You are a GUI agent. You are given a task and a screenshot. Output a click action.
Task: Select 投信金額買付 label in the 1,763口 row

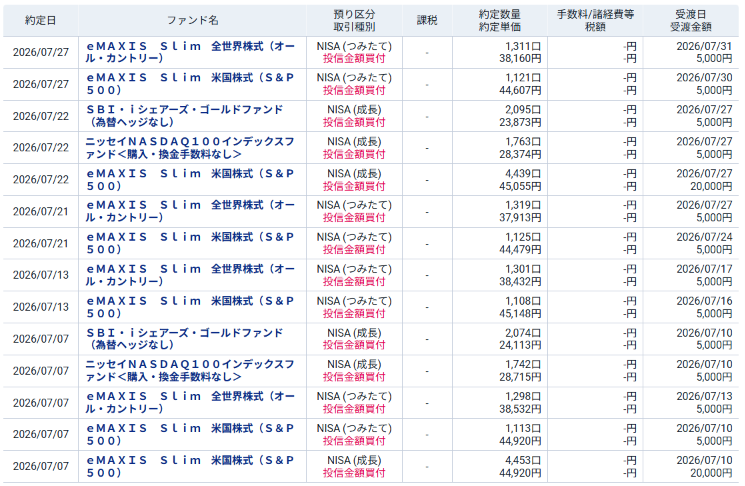354,154
